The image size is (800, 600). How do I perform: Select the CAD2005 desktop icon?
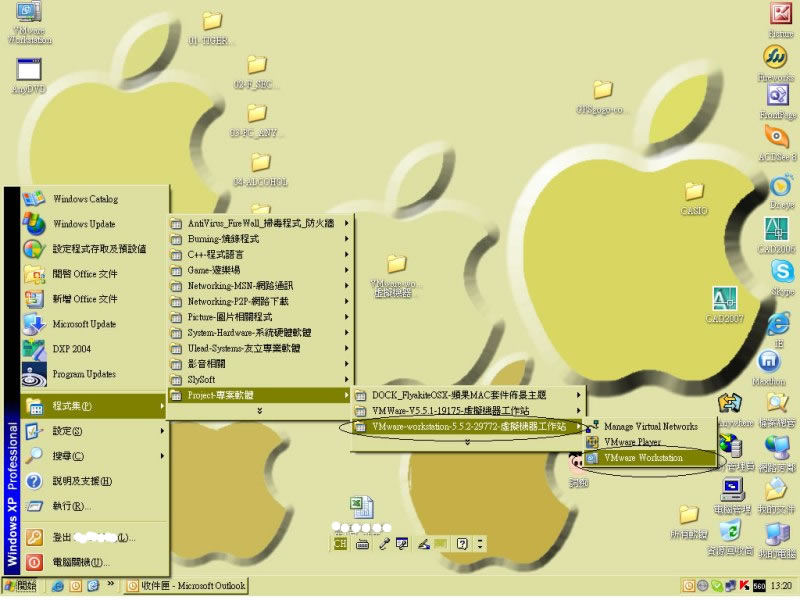776,235
